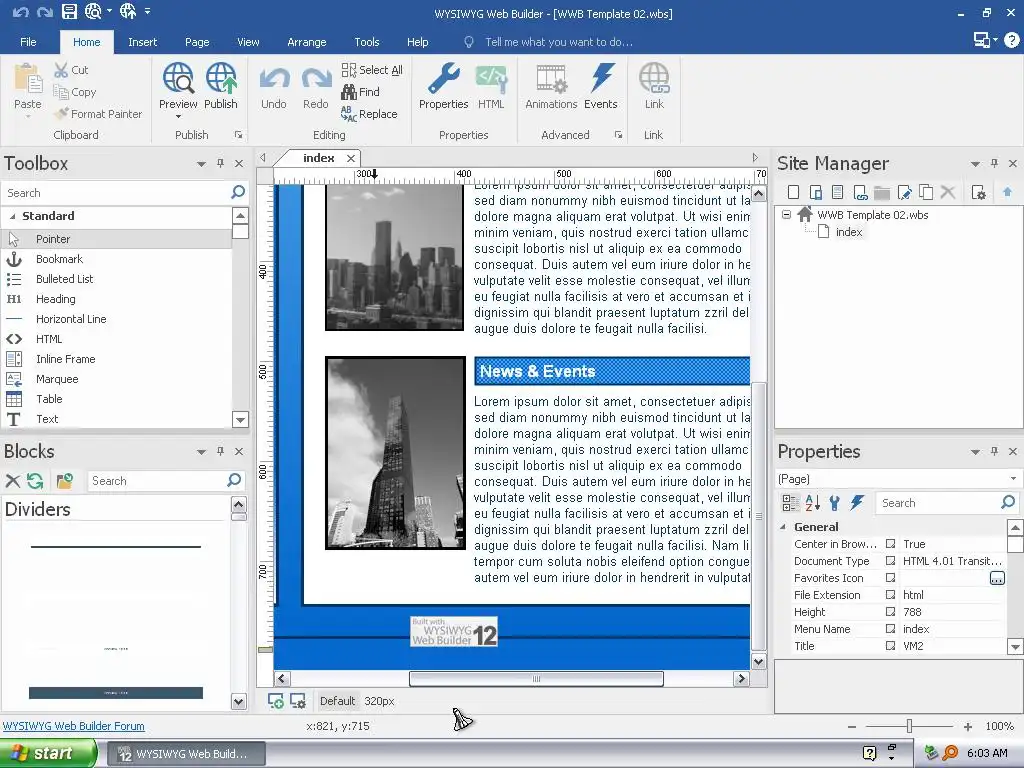Click the folder icon in Blocks panel
Viewport: 1024px width, 768px height.
click(x=65, y=481)
